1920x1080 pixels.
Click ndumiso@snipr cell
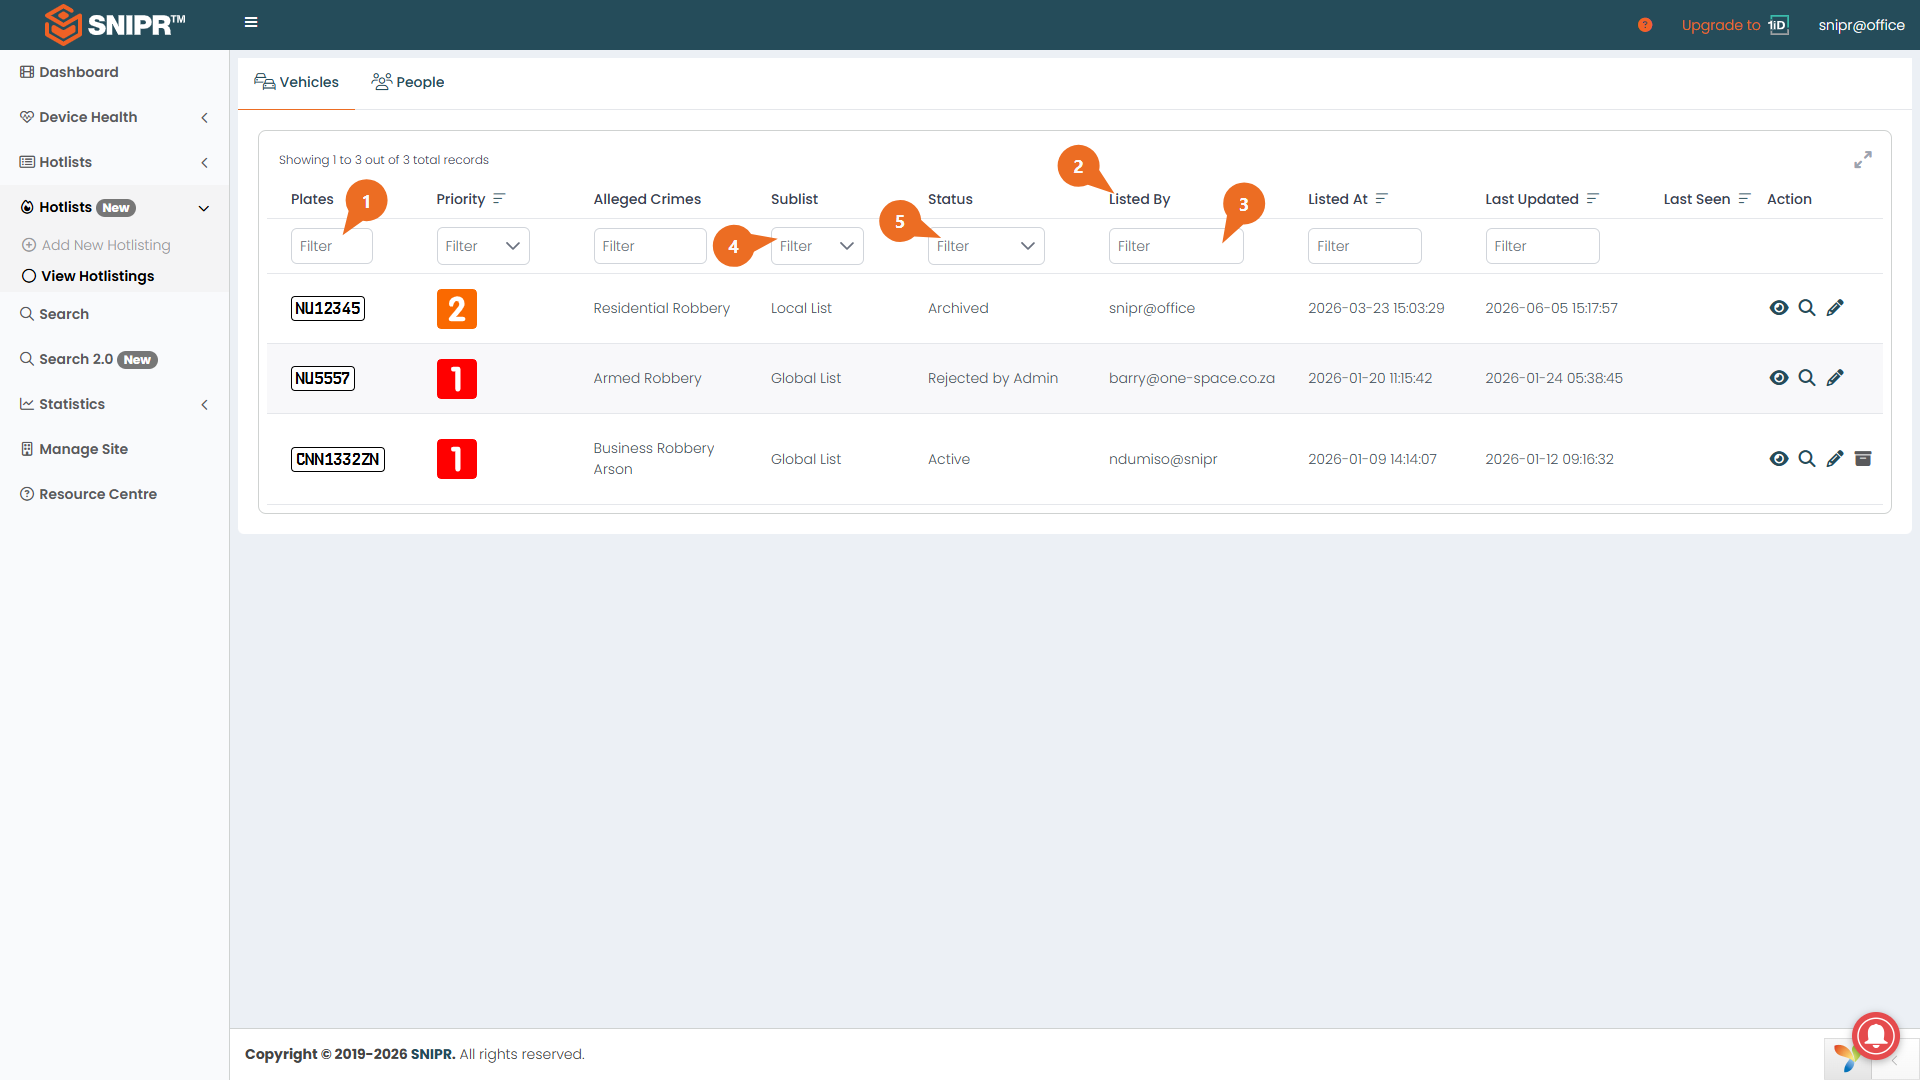click(1163, 459)
